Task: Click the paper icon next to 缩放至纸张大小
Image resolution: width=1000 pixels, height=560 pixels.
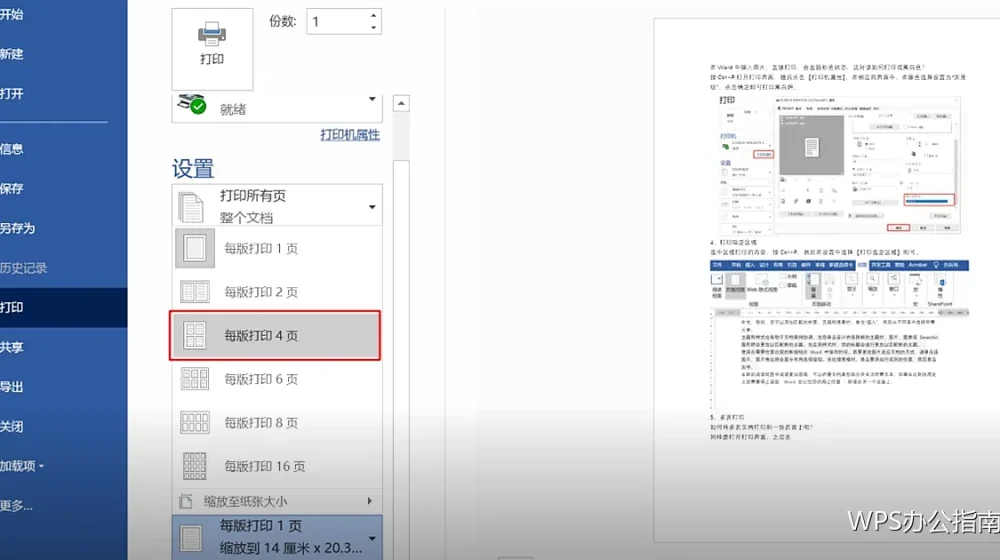Action: tap(186, 501)
